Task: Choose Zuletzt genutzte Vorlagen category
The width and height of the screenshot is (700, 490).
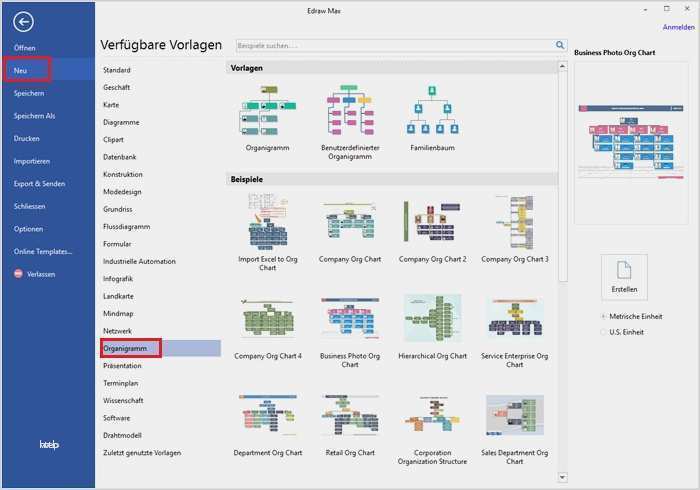Action: pos(142,453)
